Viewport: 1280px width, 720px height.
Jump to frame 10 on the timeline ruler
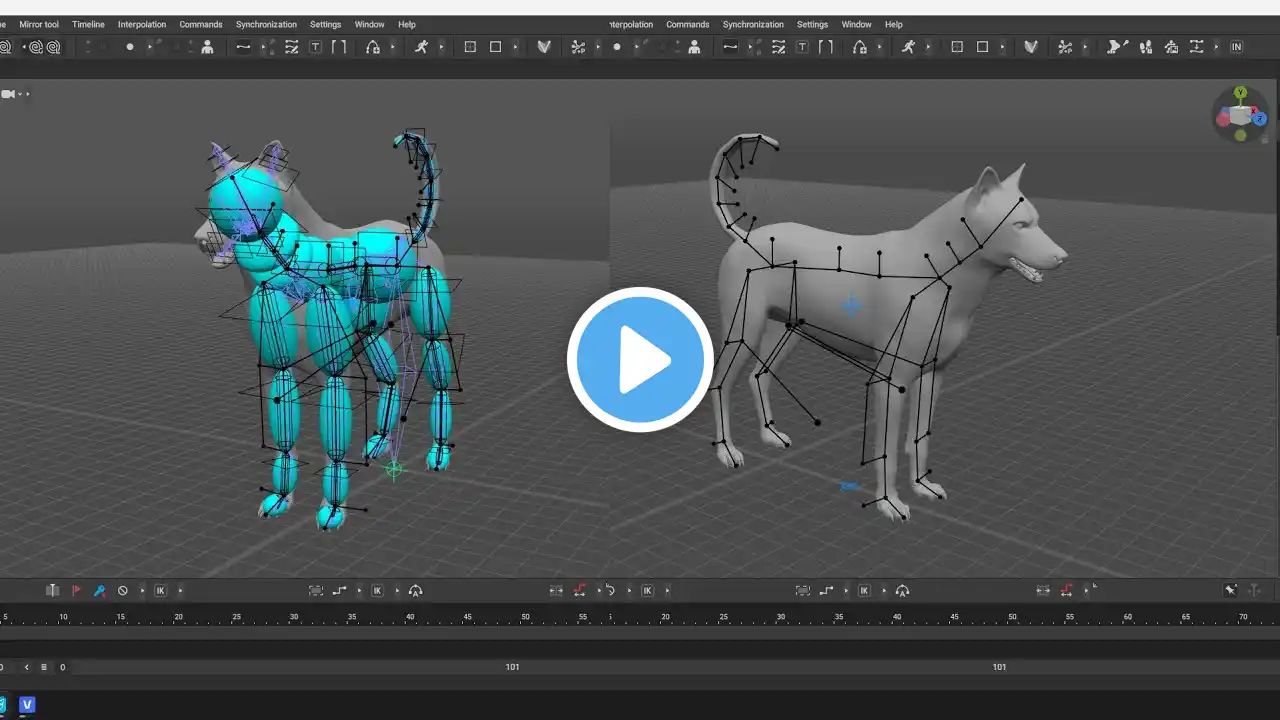tap(63, 617)
